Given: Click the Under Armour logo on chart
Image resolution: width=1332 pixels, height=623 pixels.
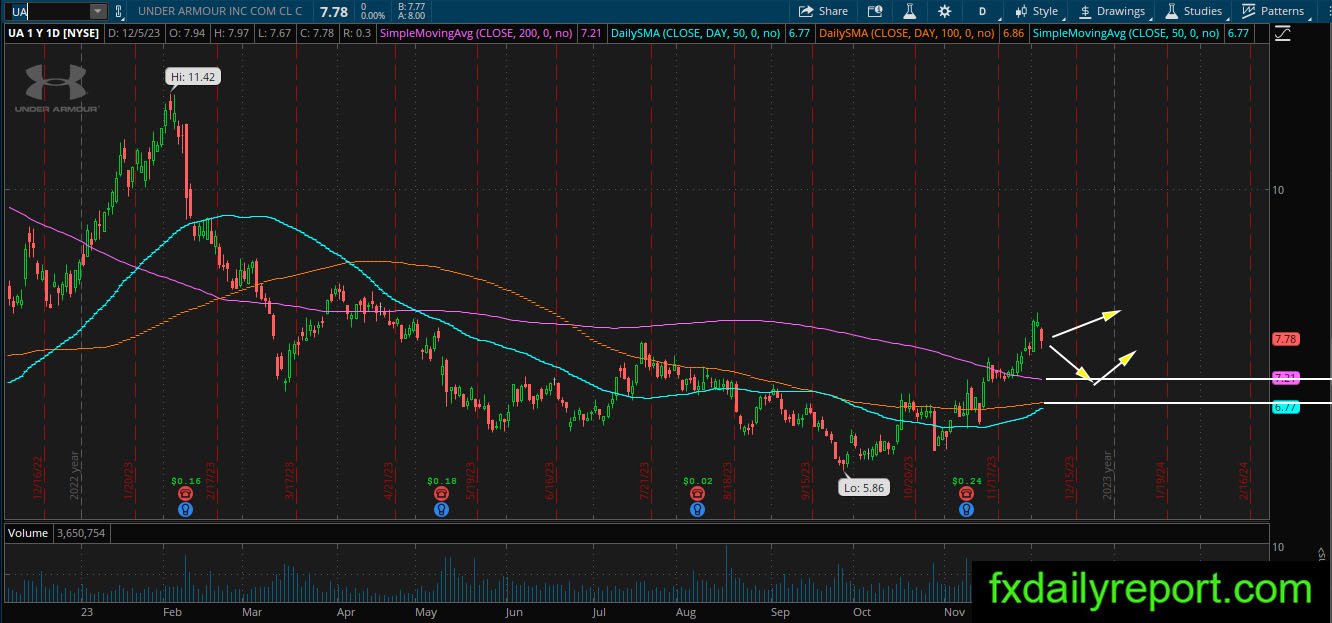Looking at the screenshot, I should (56, 87).
